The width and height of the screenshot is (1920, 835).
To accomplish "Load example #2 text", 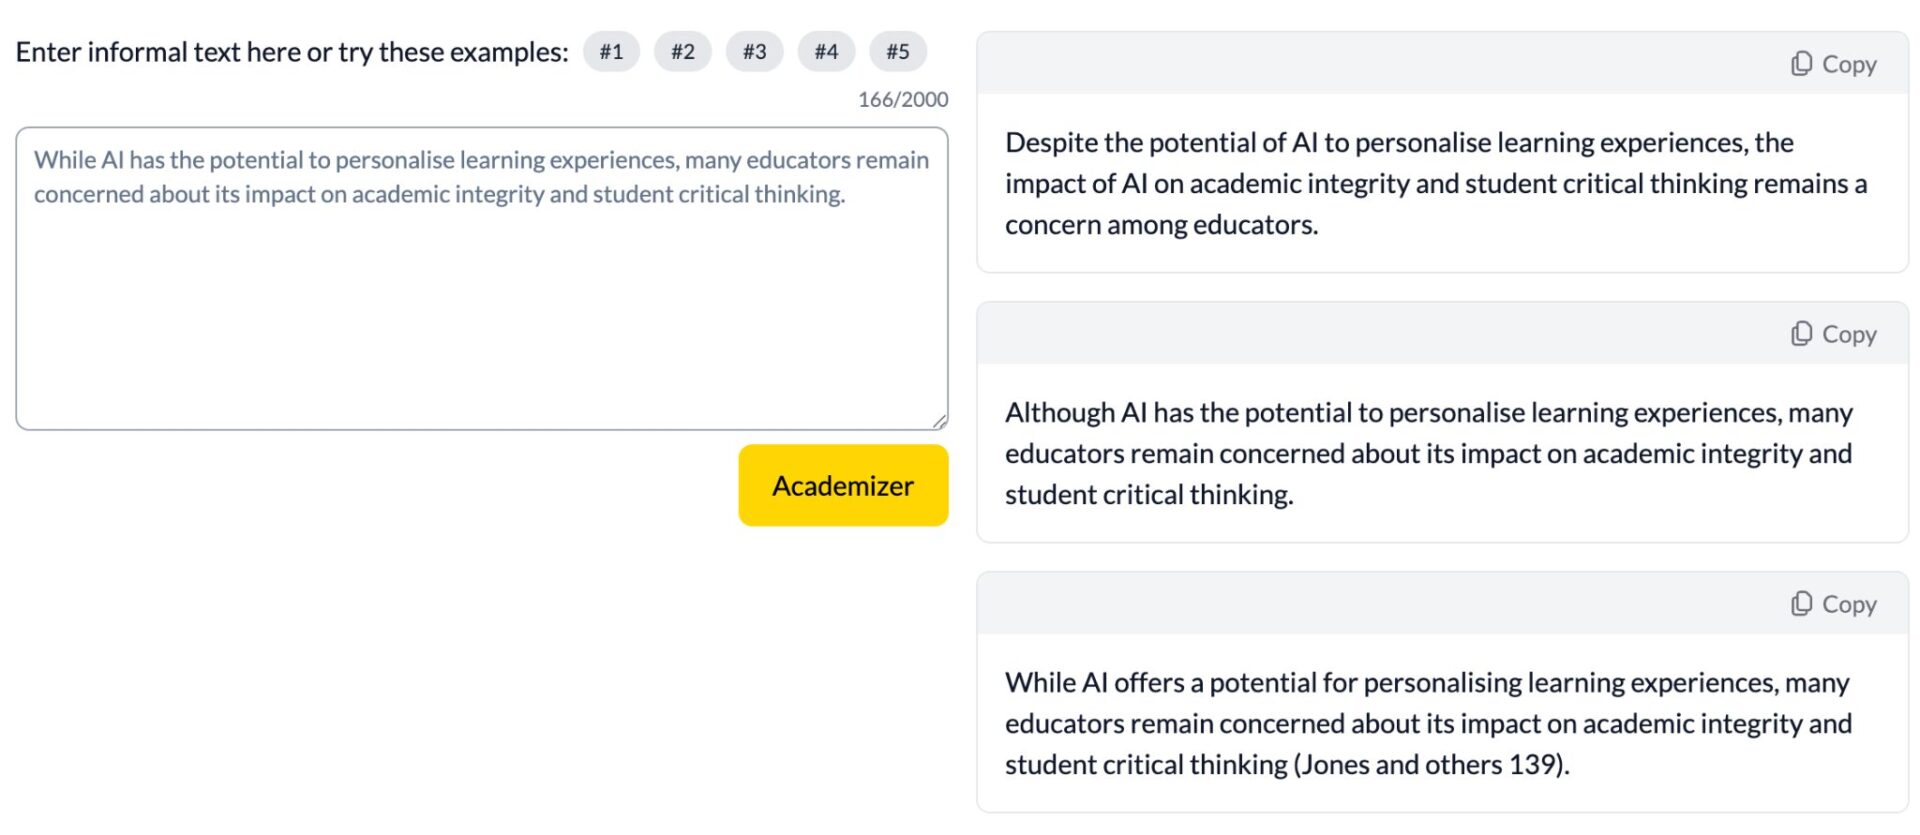I will (683, 52).
